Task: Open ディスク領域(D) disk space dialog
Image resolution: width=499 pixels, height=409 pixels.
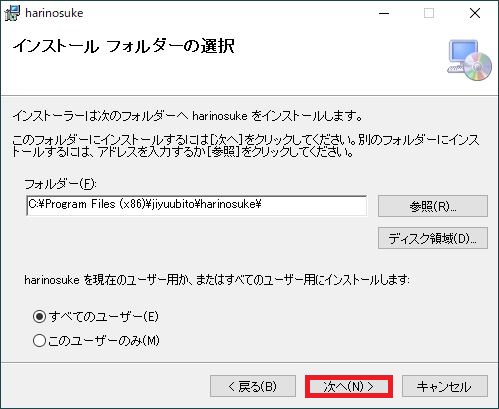Action: pos(433,238)
